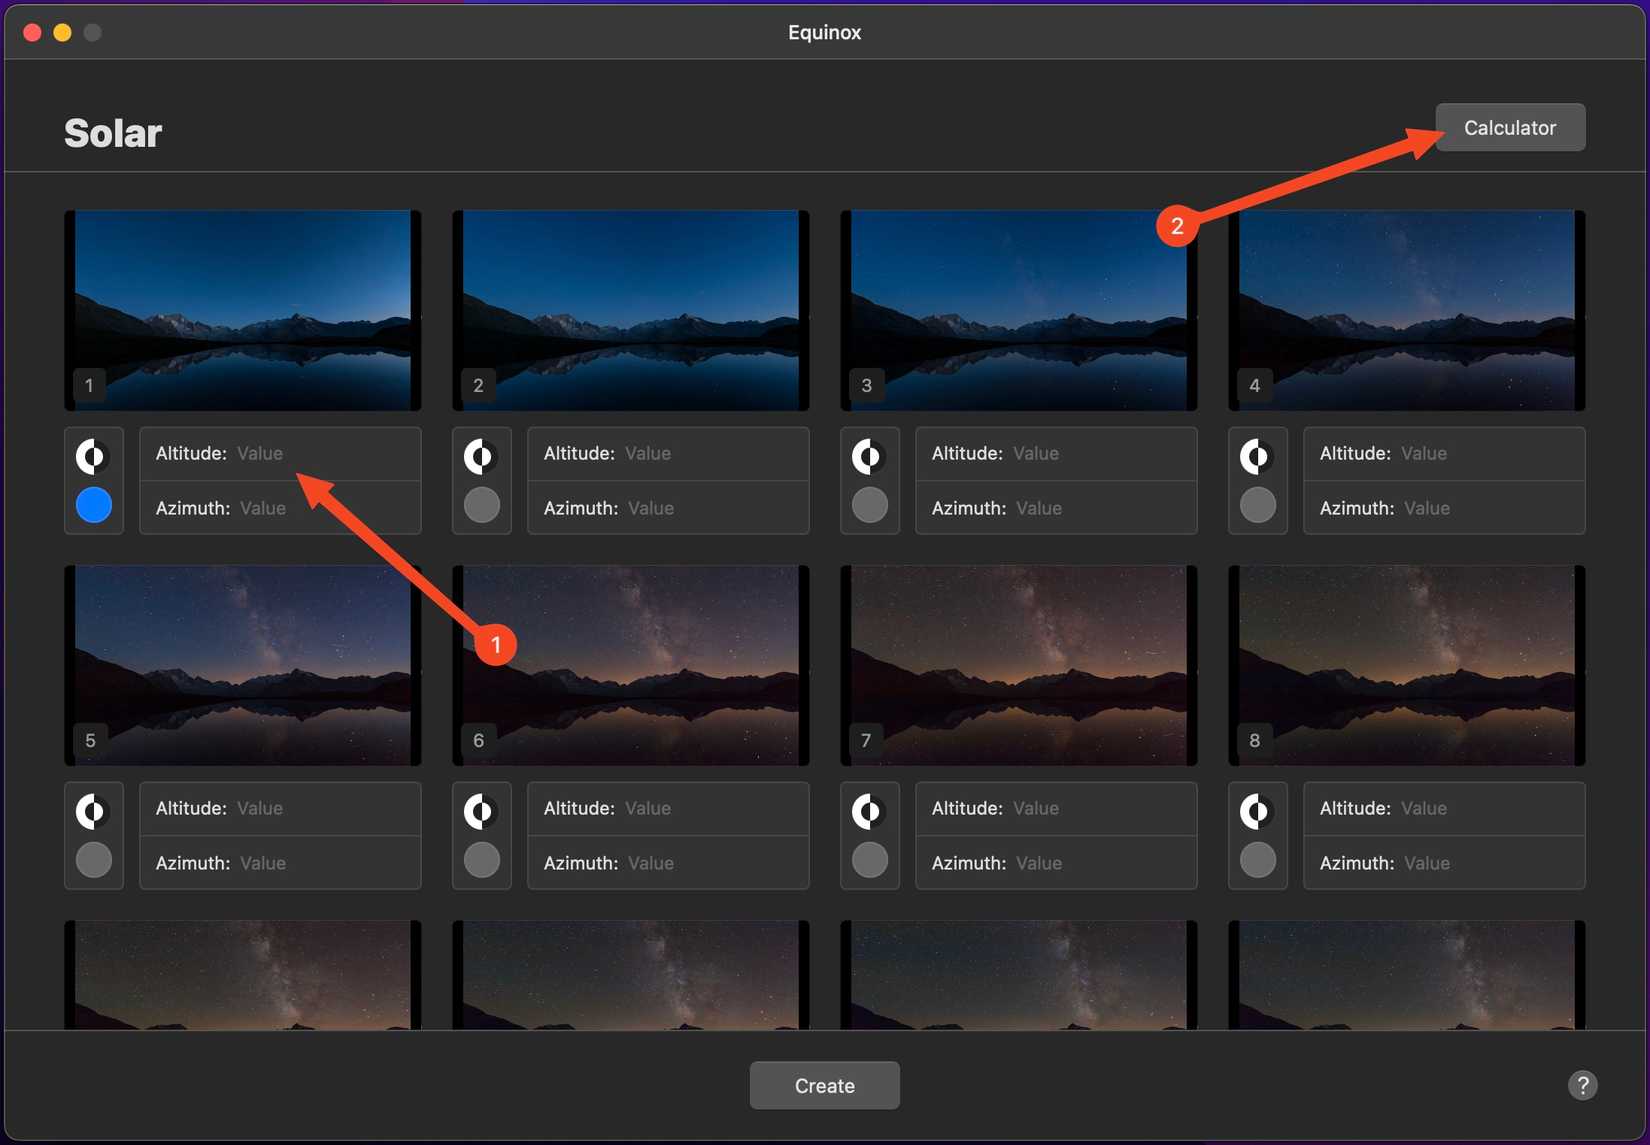Close the Equinox window with the red button
The width and height of the screenshot is (1650, 1145).
(x=32, y=32)
